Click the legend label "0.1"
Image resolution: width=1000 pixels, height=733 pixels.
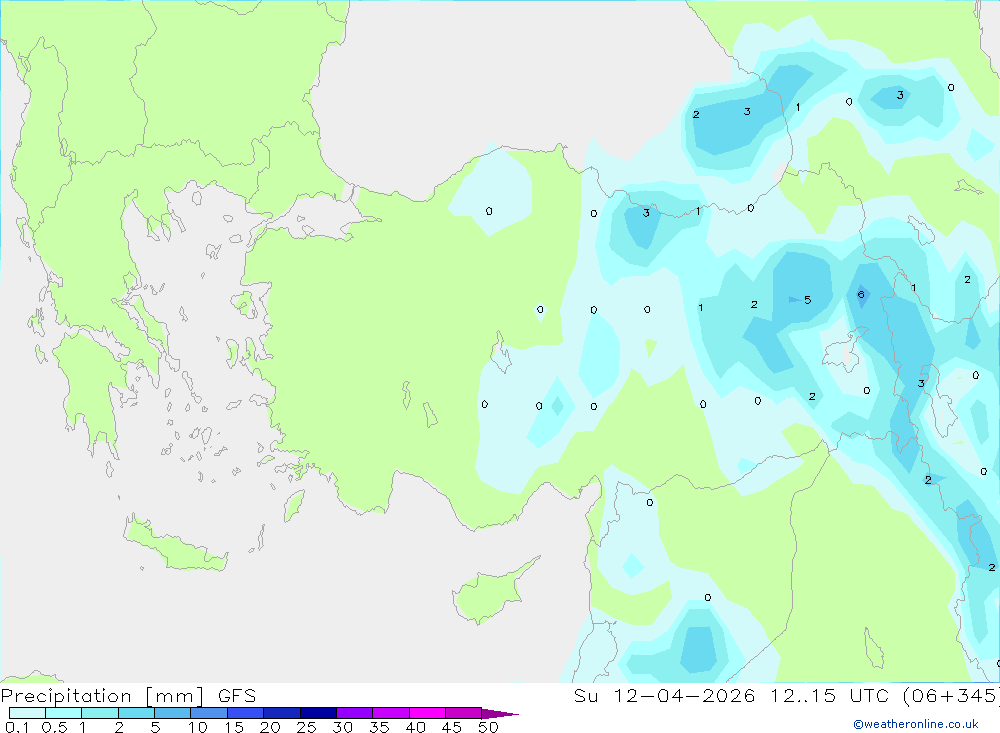17,727
